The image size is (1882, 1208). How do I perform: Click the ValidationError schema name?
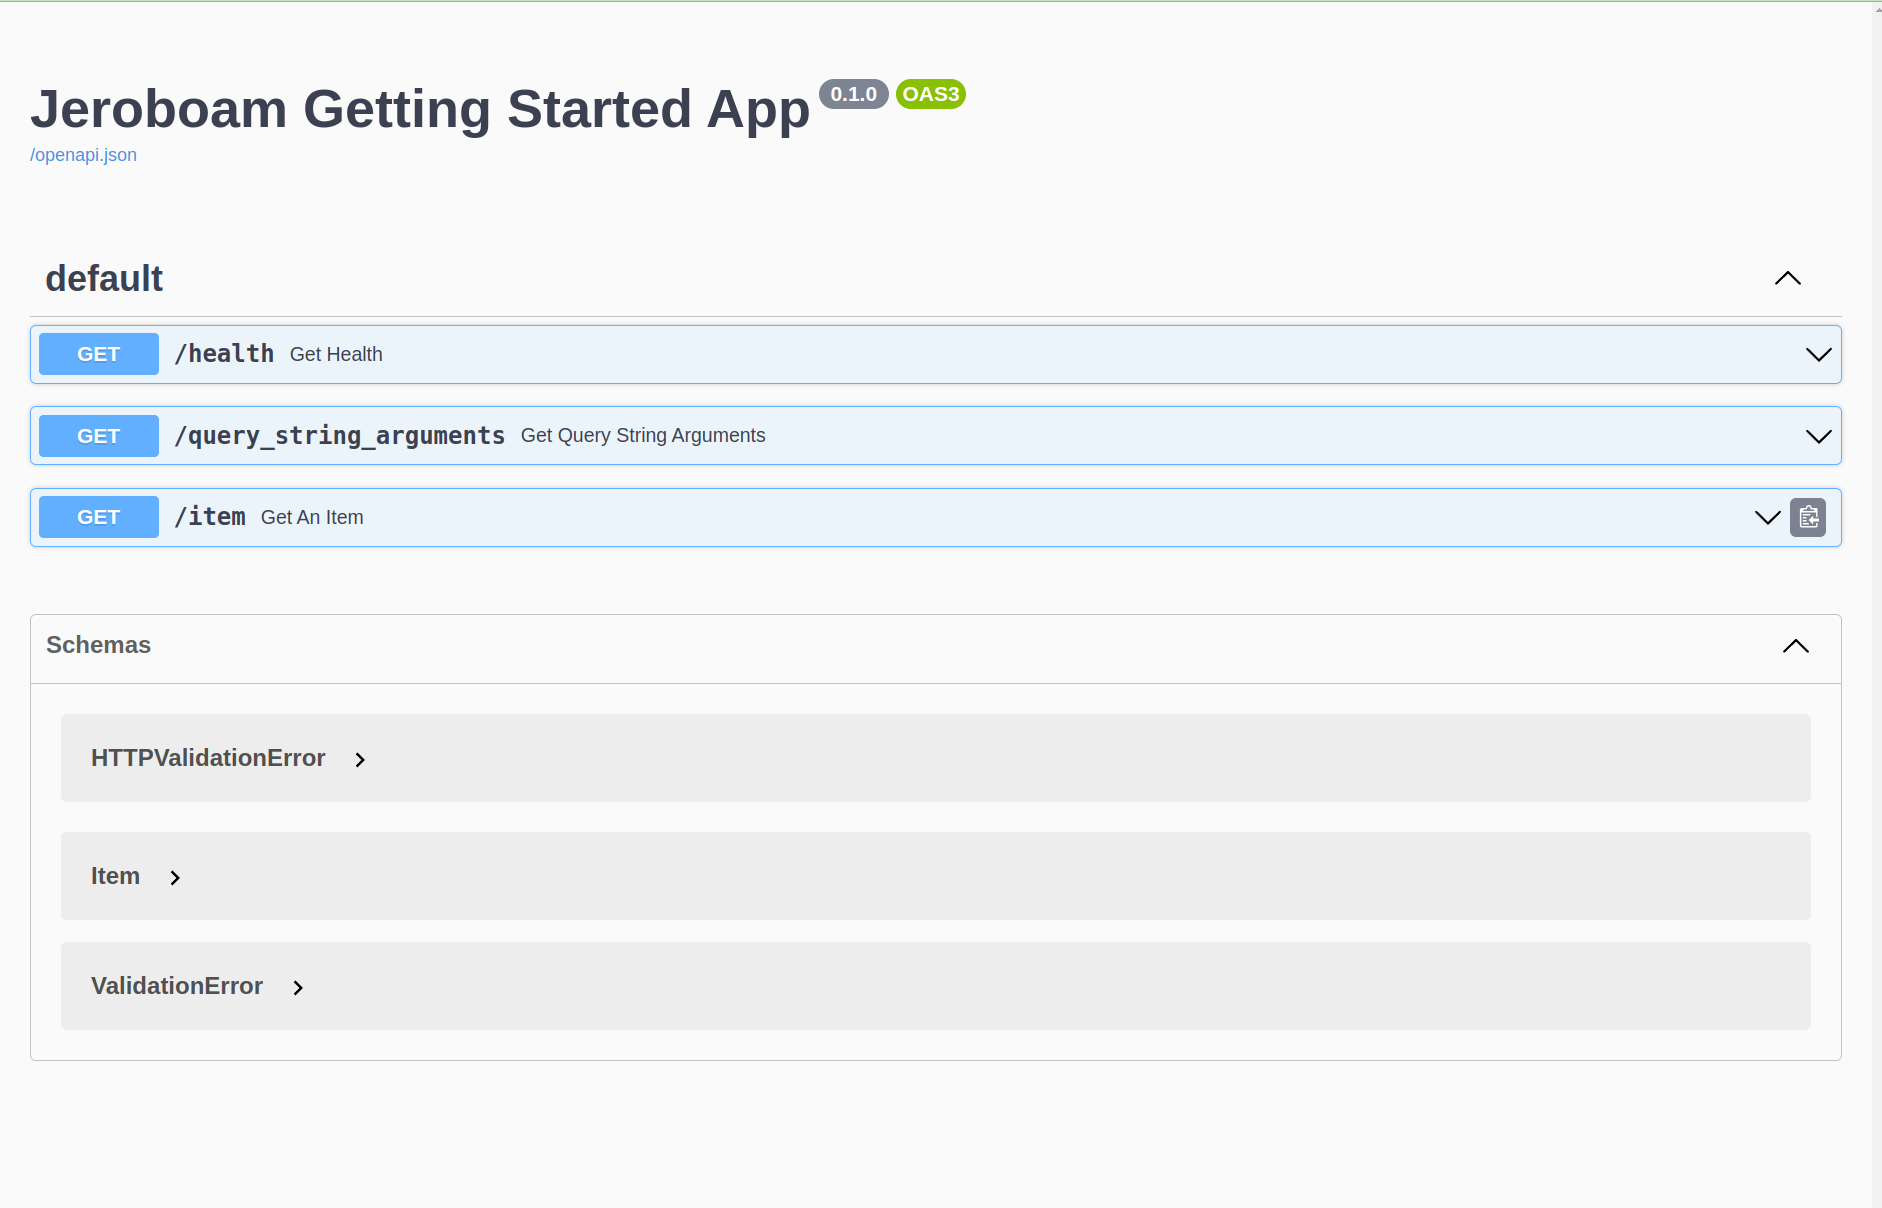(177, 986)
